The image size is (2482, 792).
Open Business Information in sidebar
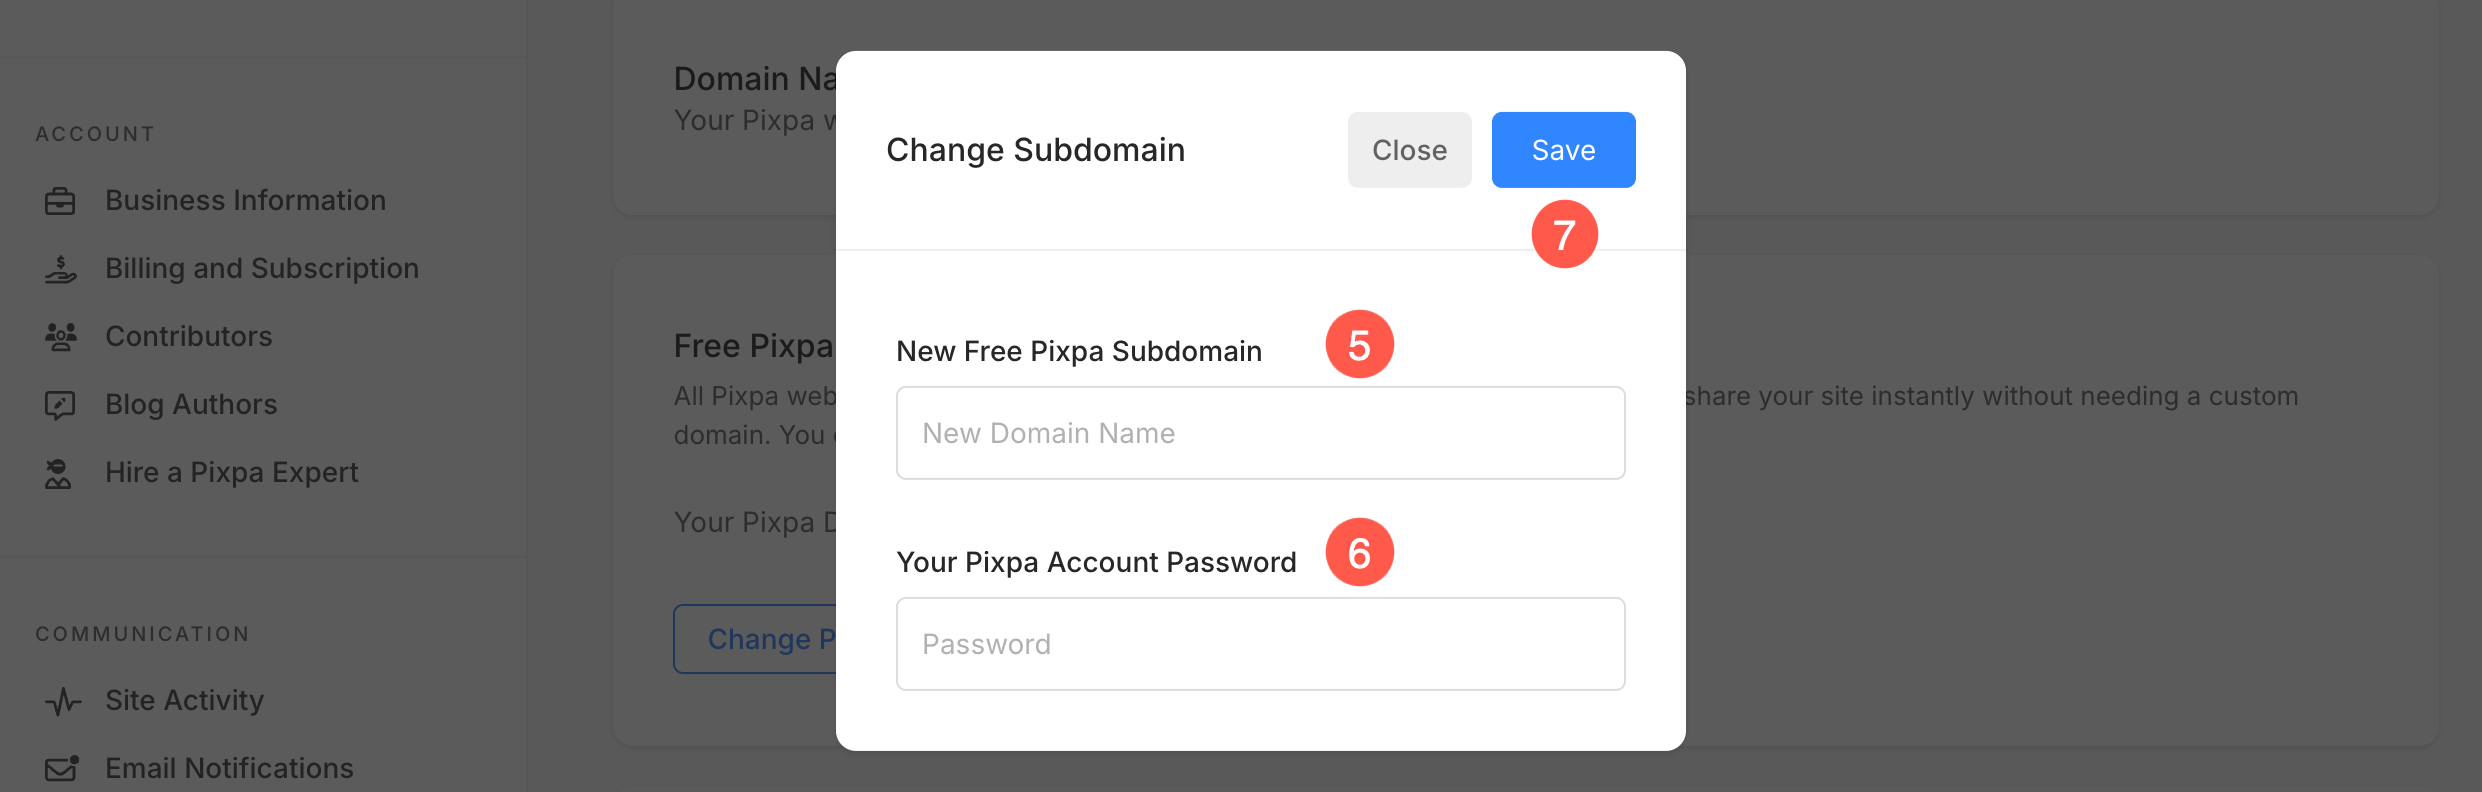245,201
